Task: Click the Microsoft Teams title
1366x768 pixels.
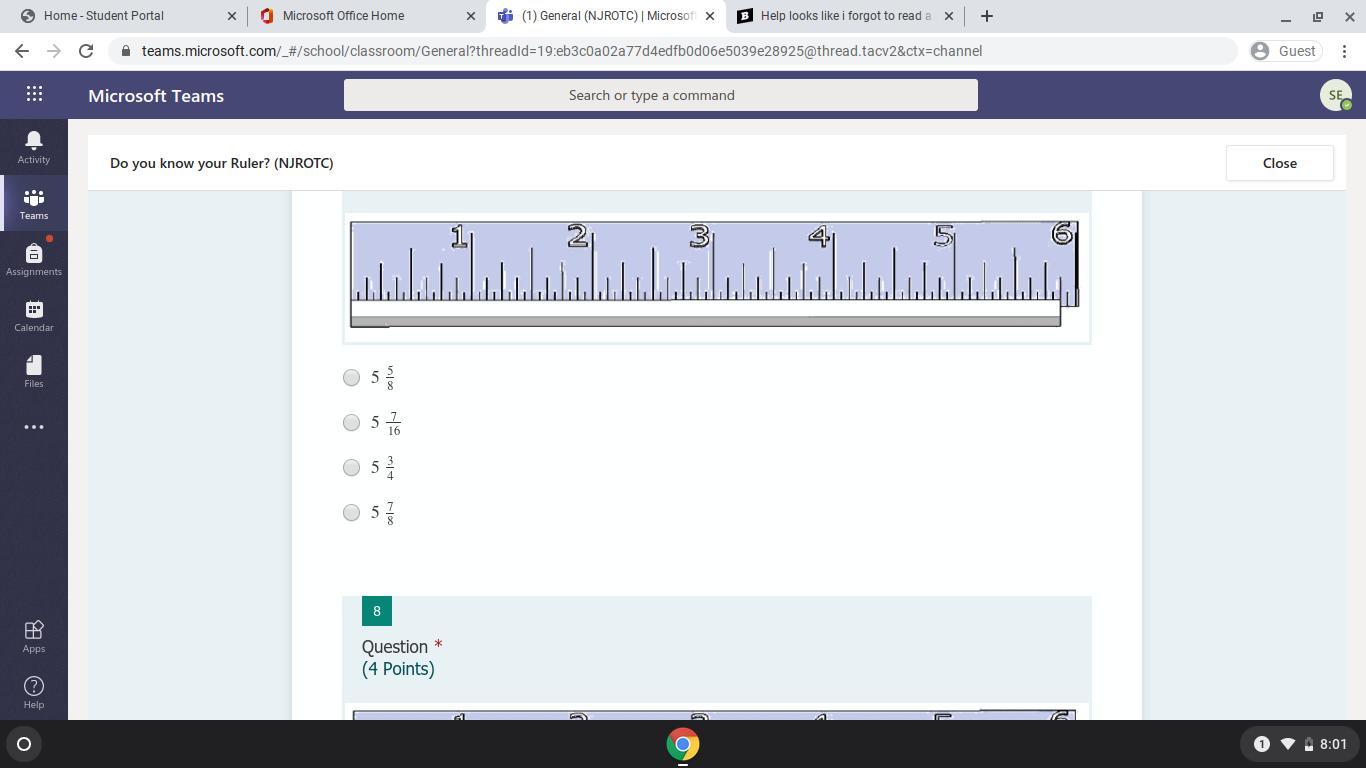Action: pyautogui.click(x=156, y=96)
